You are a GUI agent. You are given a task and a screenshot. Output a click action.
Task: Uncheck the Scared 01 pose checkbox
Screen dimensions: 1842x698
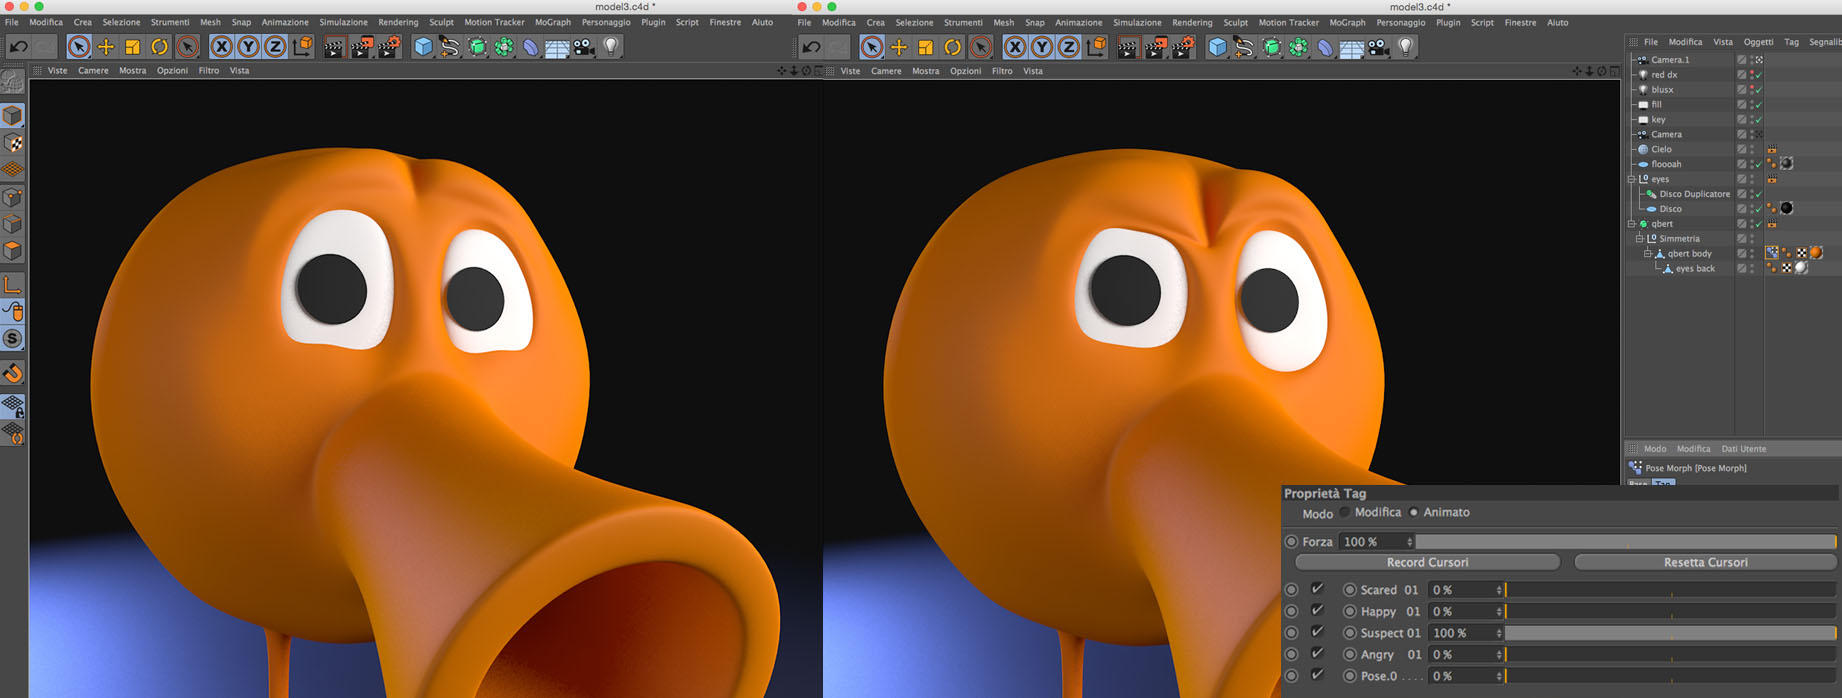click(1317, 589)
